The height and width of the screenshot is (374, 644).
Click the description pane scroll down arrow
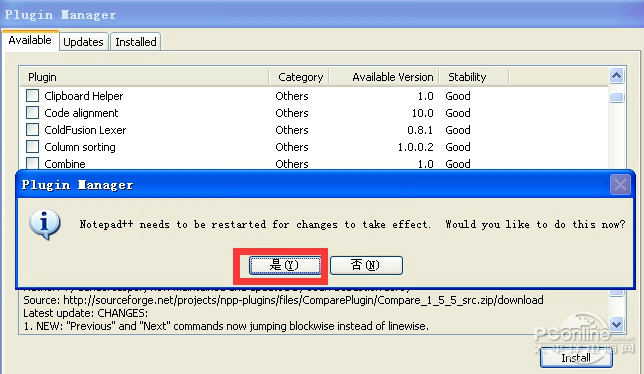click(x=616, y=324)
